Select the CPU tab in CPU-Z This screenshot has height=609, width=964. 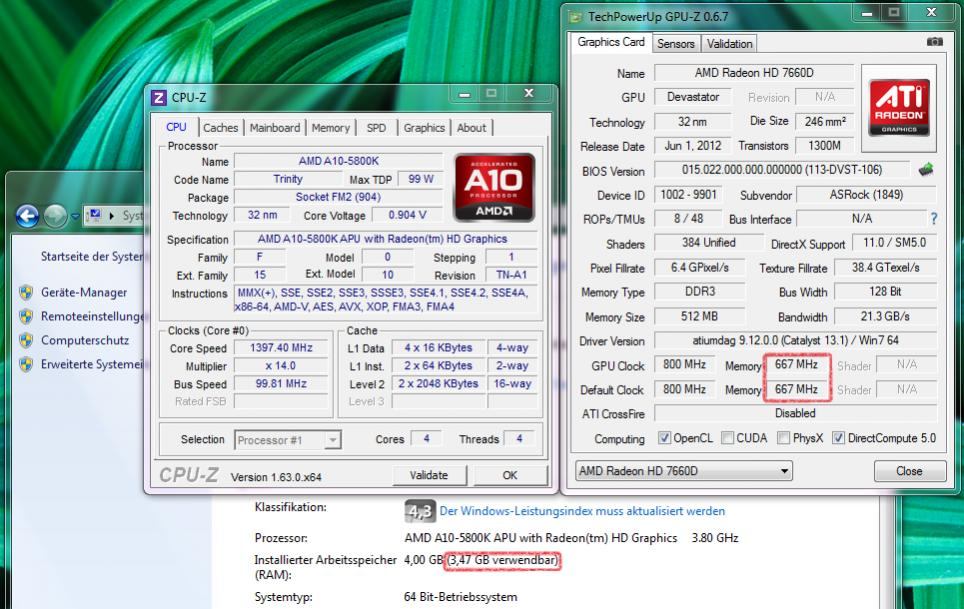point(176,127)
